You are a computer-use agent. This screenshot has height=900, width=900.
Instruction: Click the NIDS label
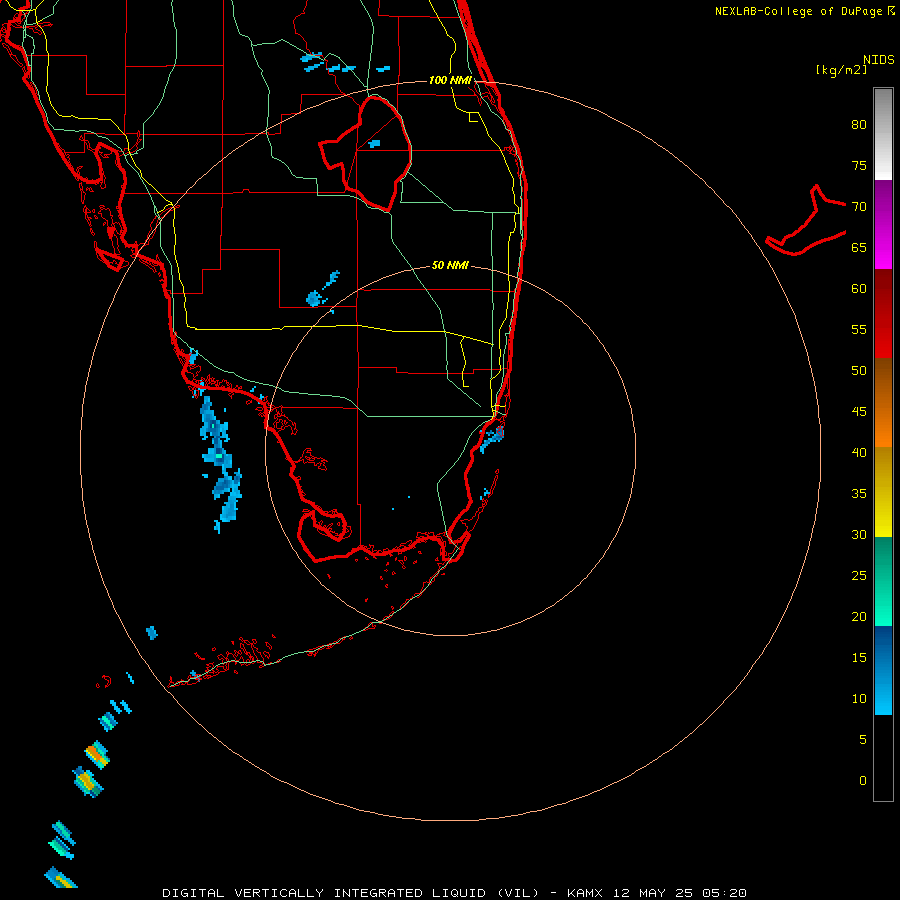[x=879, y=60]
